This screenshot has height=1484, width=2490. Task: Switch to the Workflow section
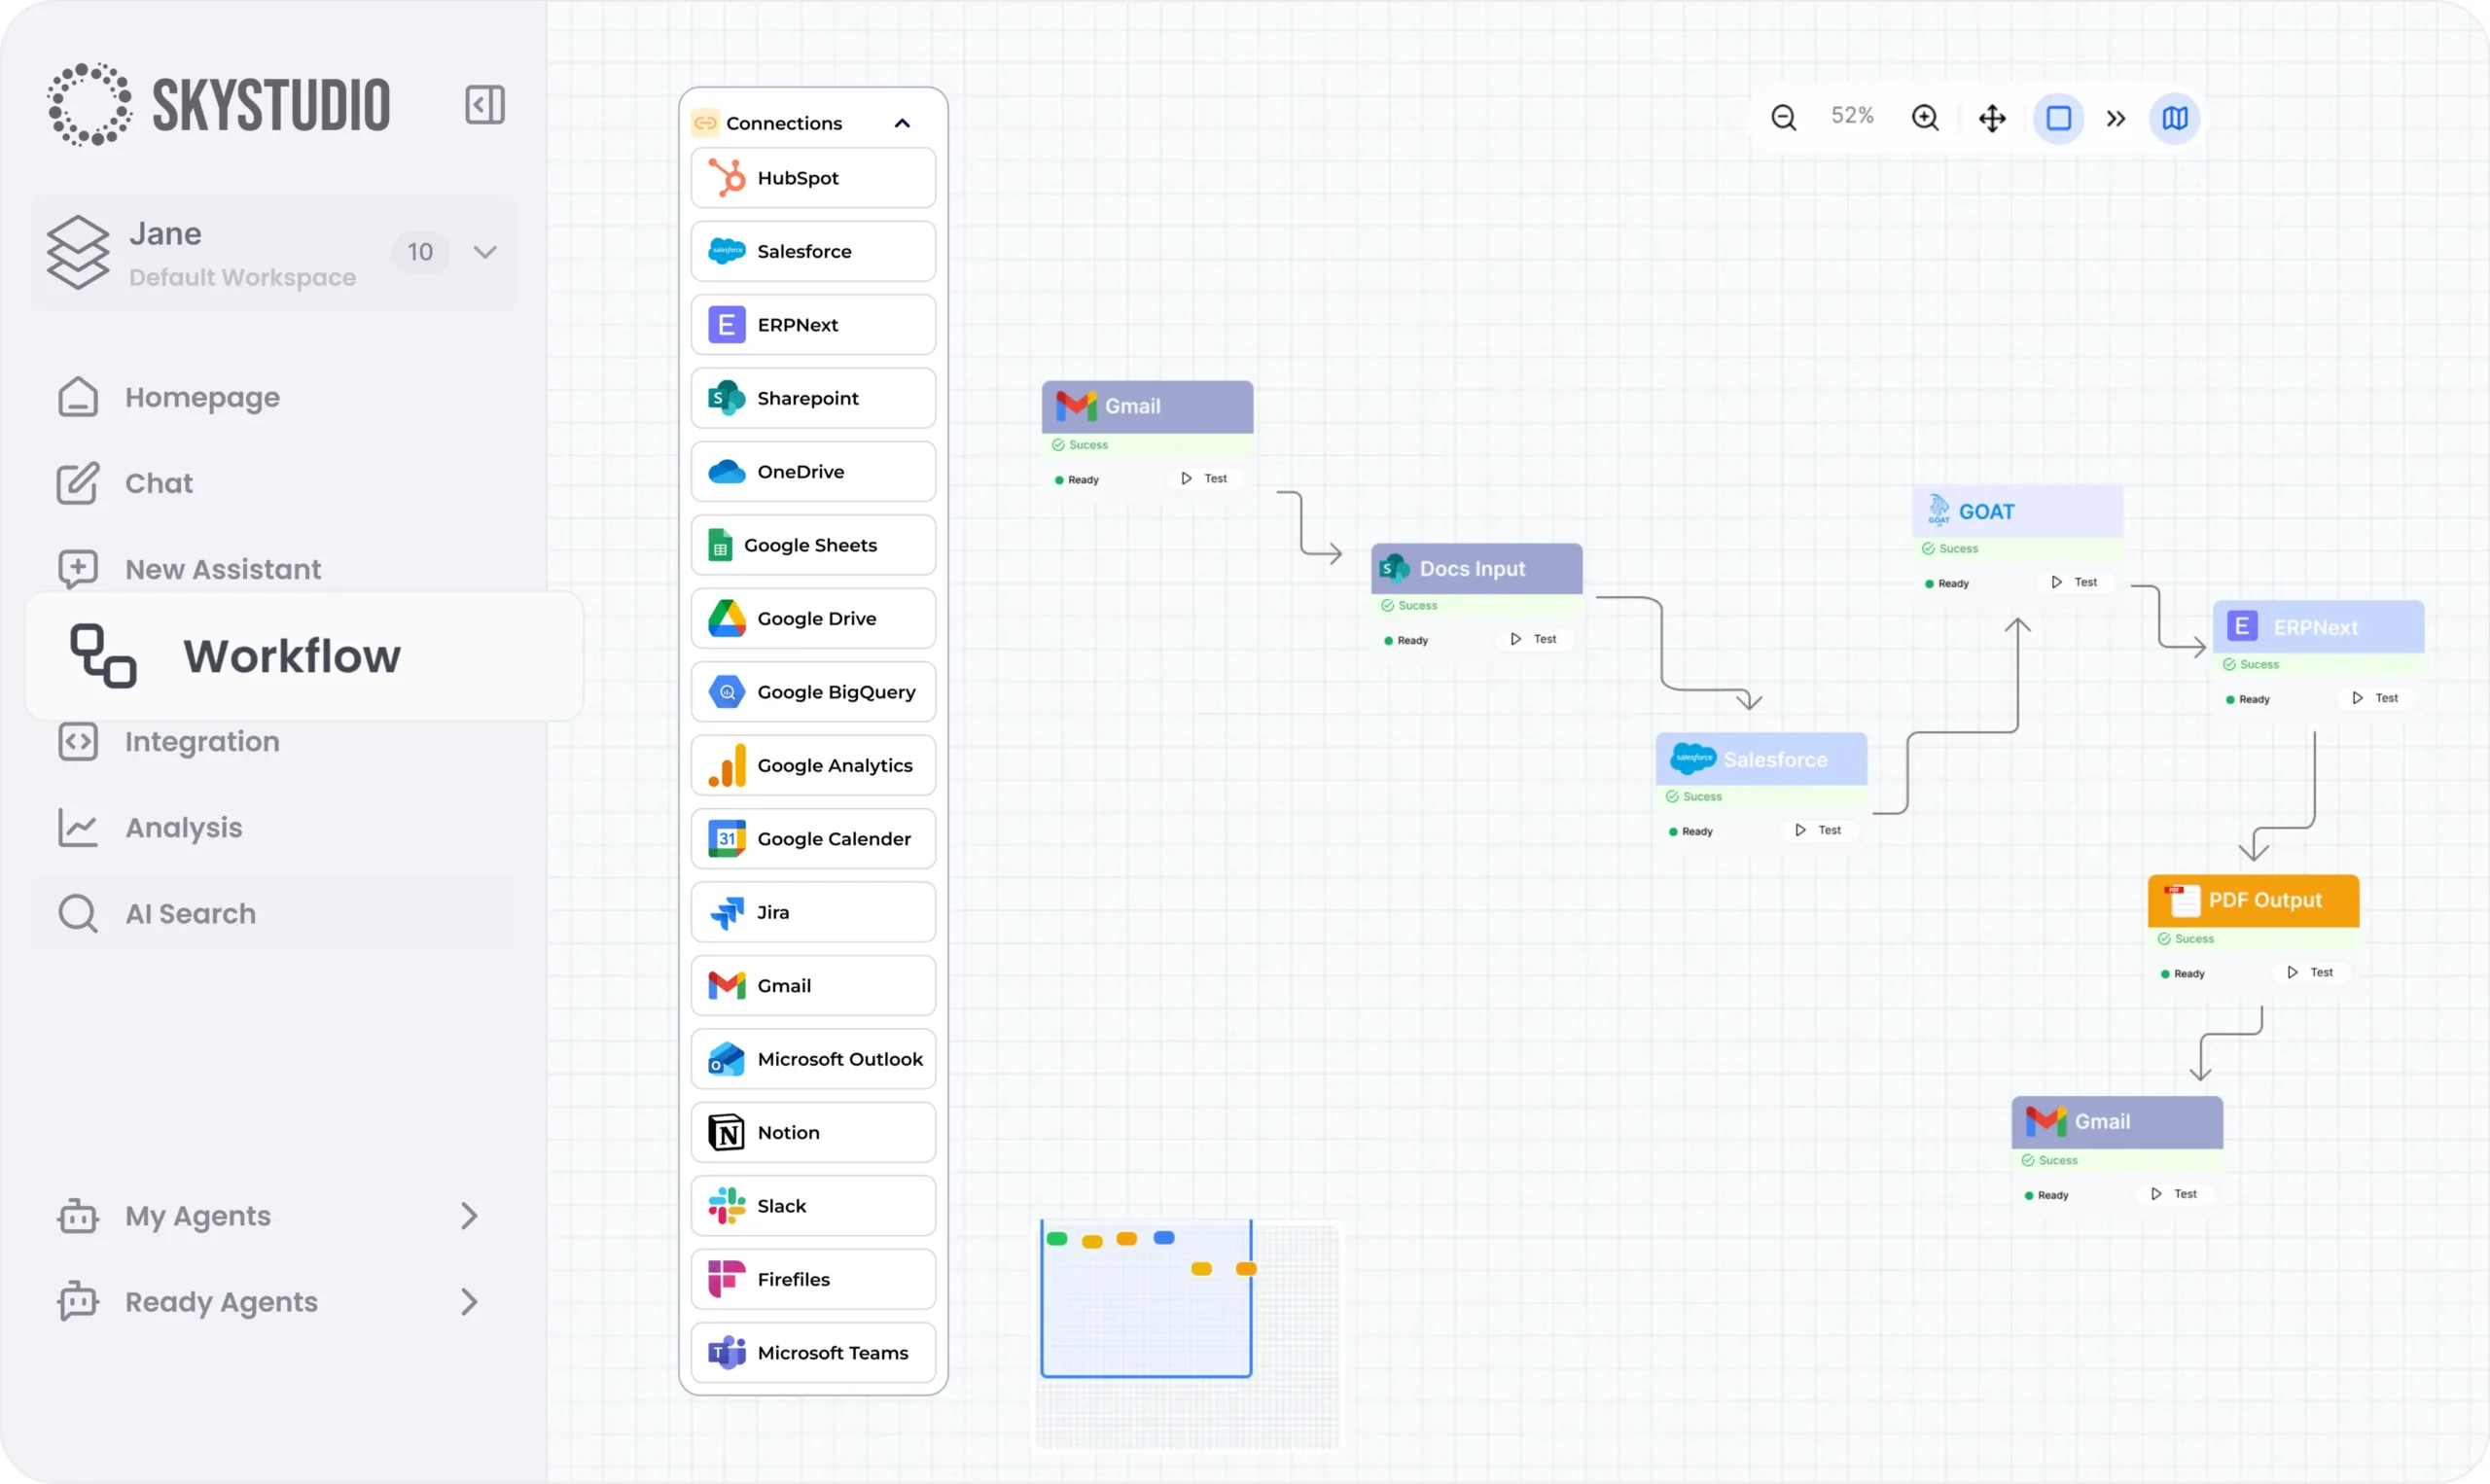(292, 655)
